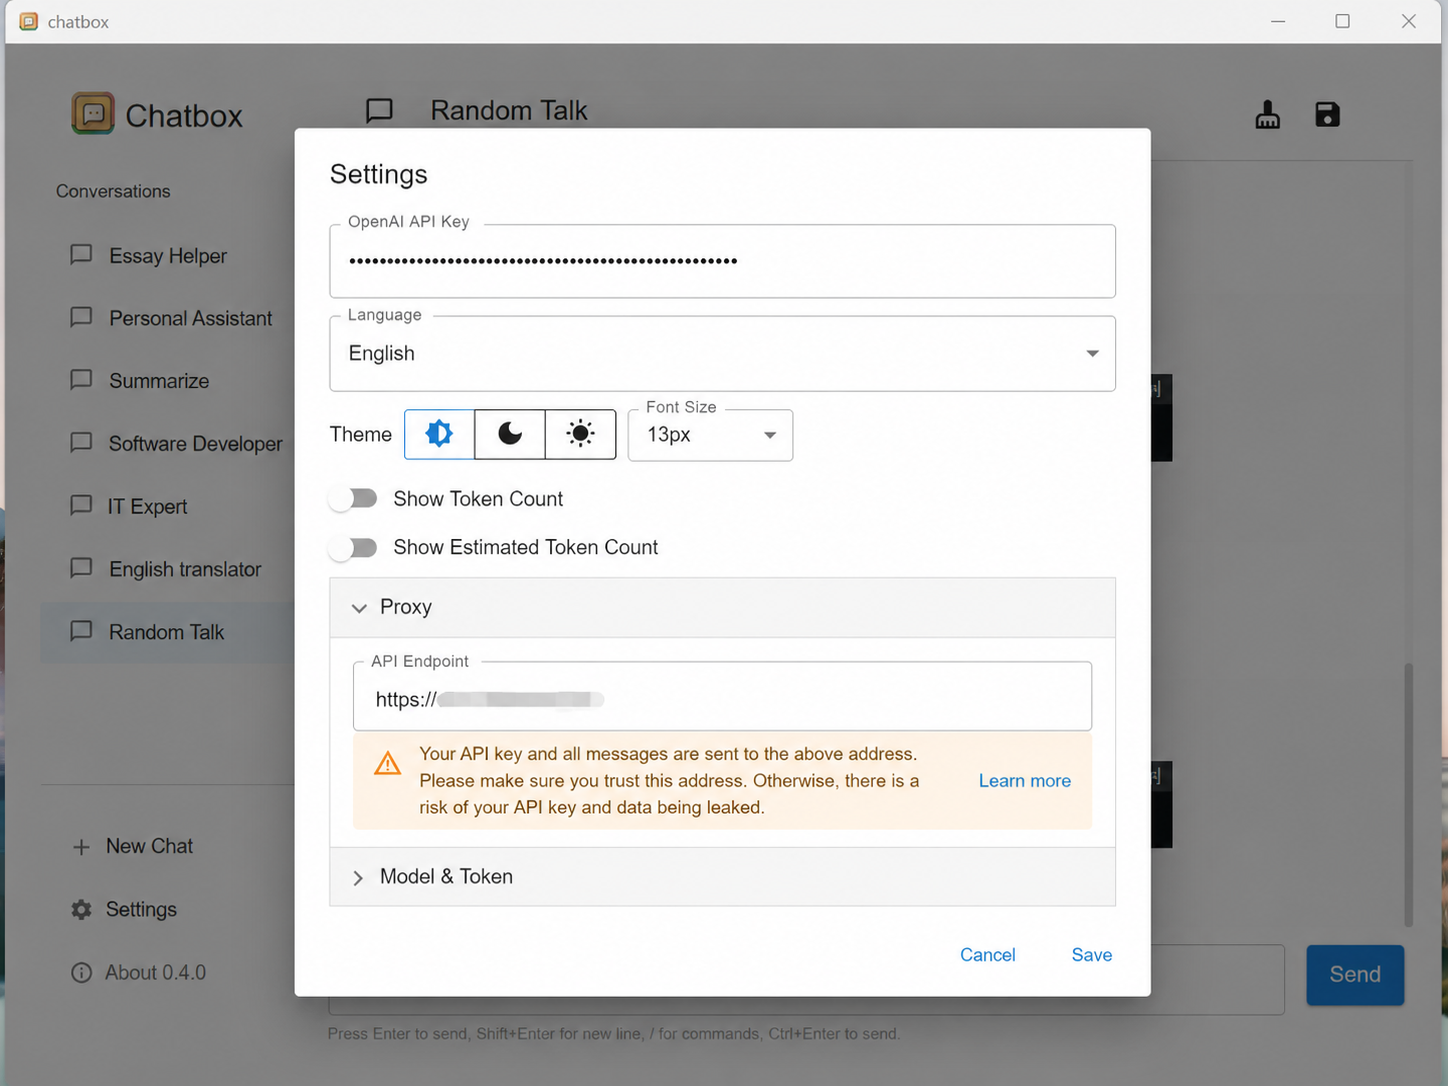The height and width of the screenshot is (1086, 1448).
Task: Click the Settings dialog title text
Action: 378,174
